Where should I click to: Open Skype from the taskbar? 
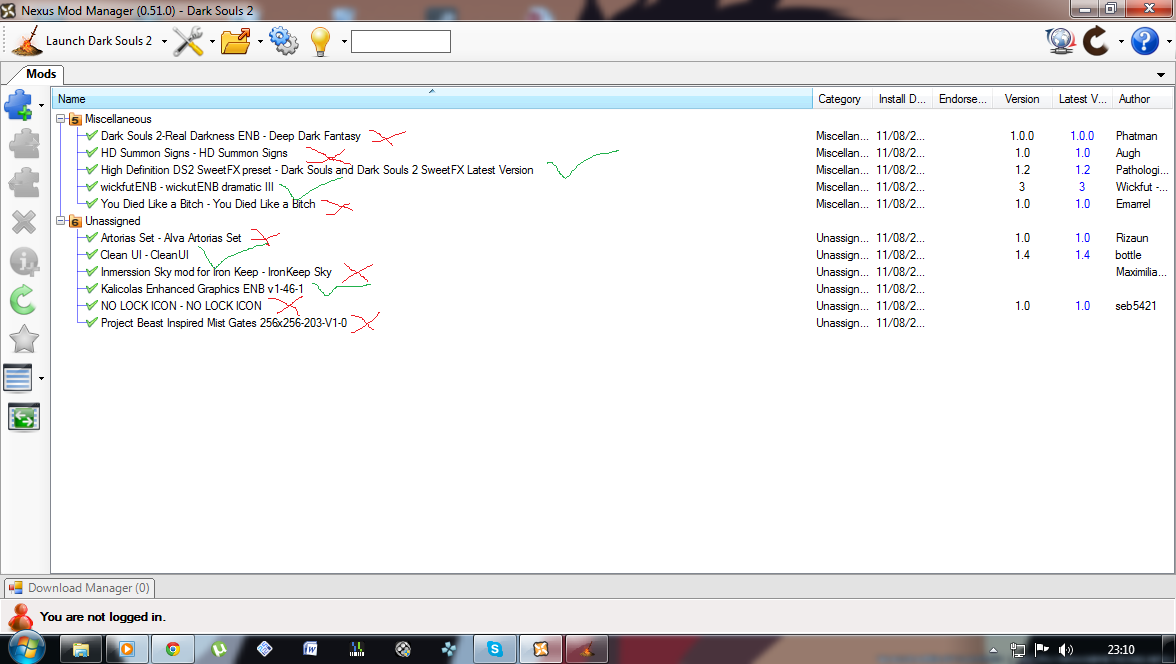tap(495, 649)
